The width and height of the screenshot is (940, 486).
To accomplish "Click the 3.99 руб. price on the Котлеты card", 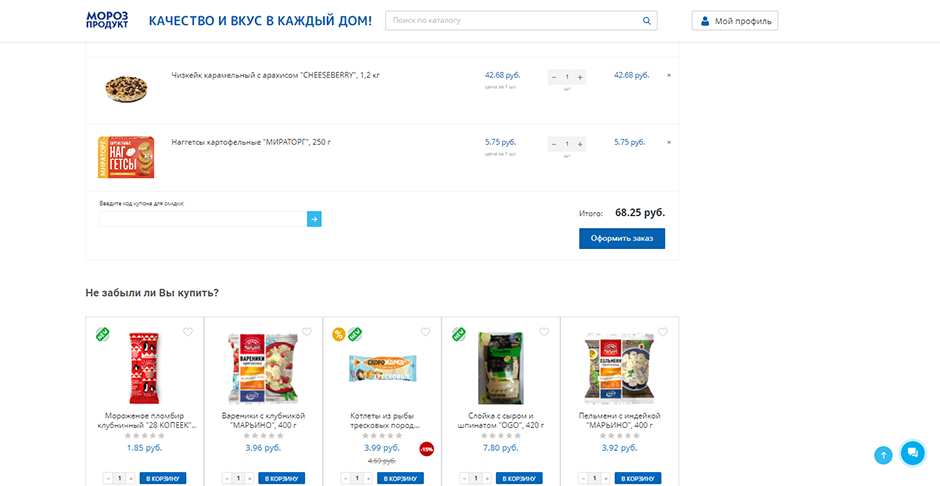I will click(382, 448).
